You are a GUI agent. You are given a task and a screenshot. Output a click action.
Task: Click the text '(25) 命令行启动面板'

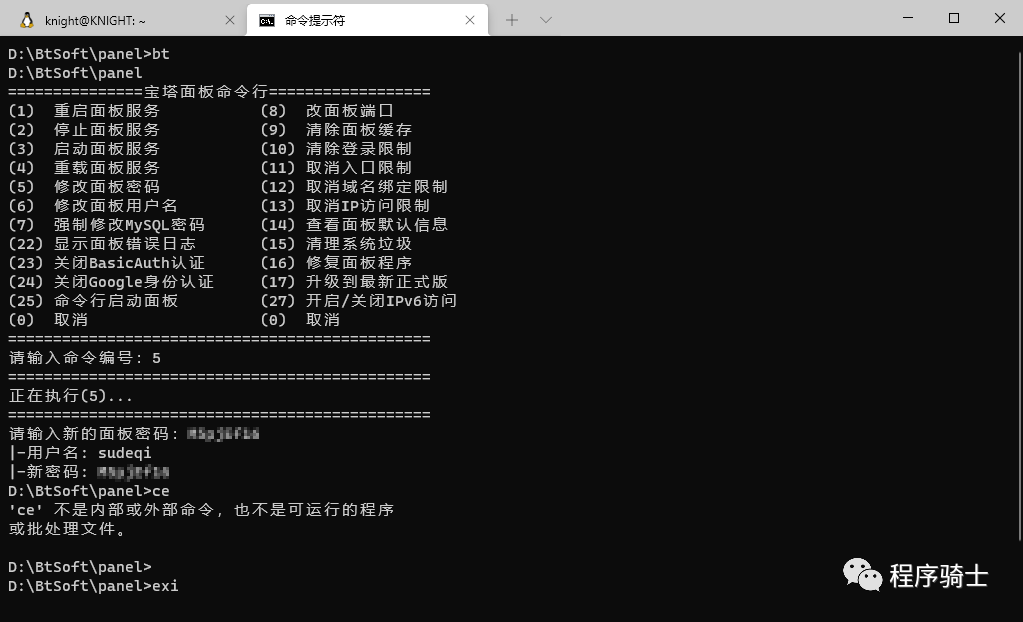tap(93, 300)
